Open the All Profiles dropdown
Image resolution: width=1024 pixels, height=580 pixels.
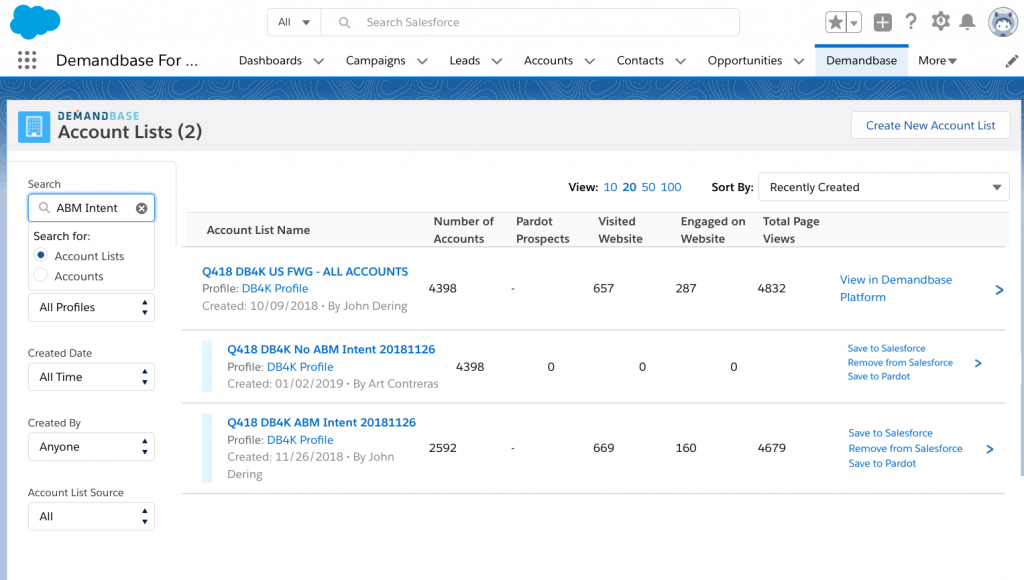point(91,307)
